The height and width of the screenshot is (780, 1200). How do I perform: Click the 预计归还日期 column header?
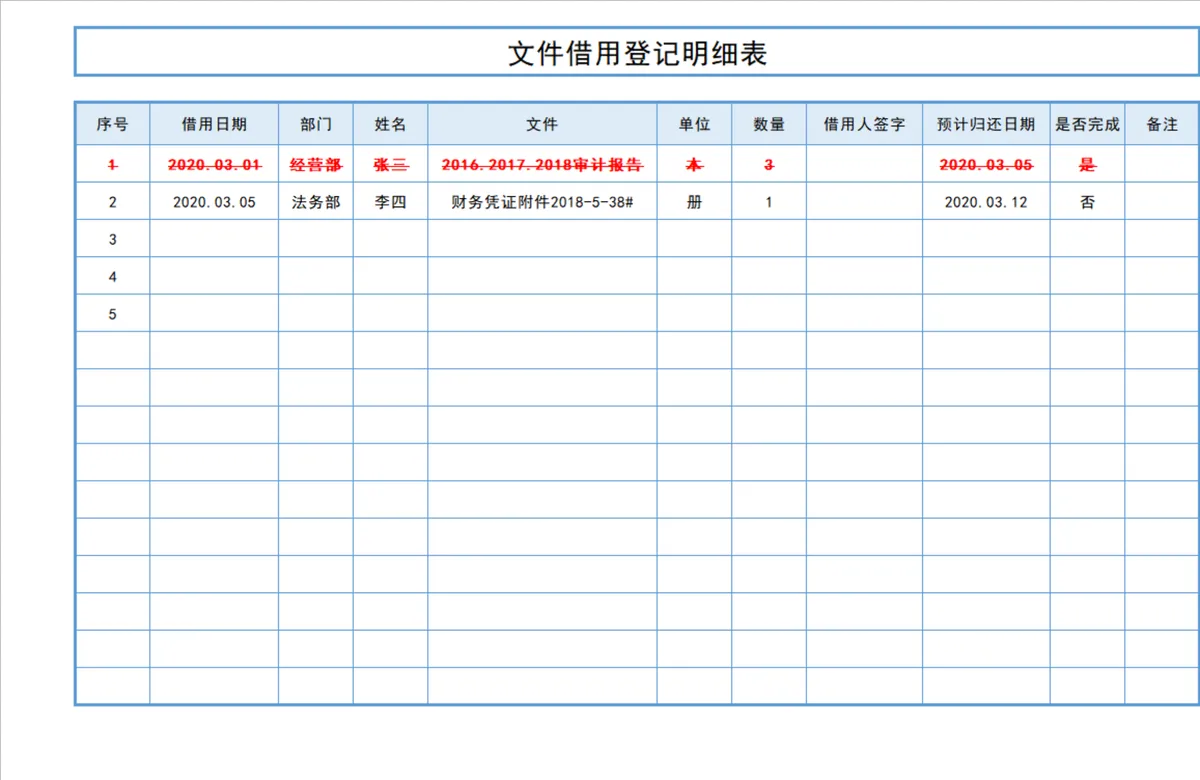[x=986, y=124]
